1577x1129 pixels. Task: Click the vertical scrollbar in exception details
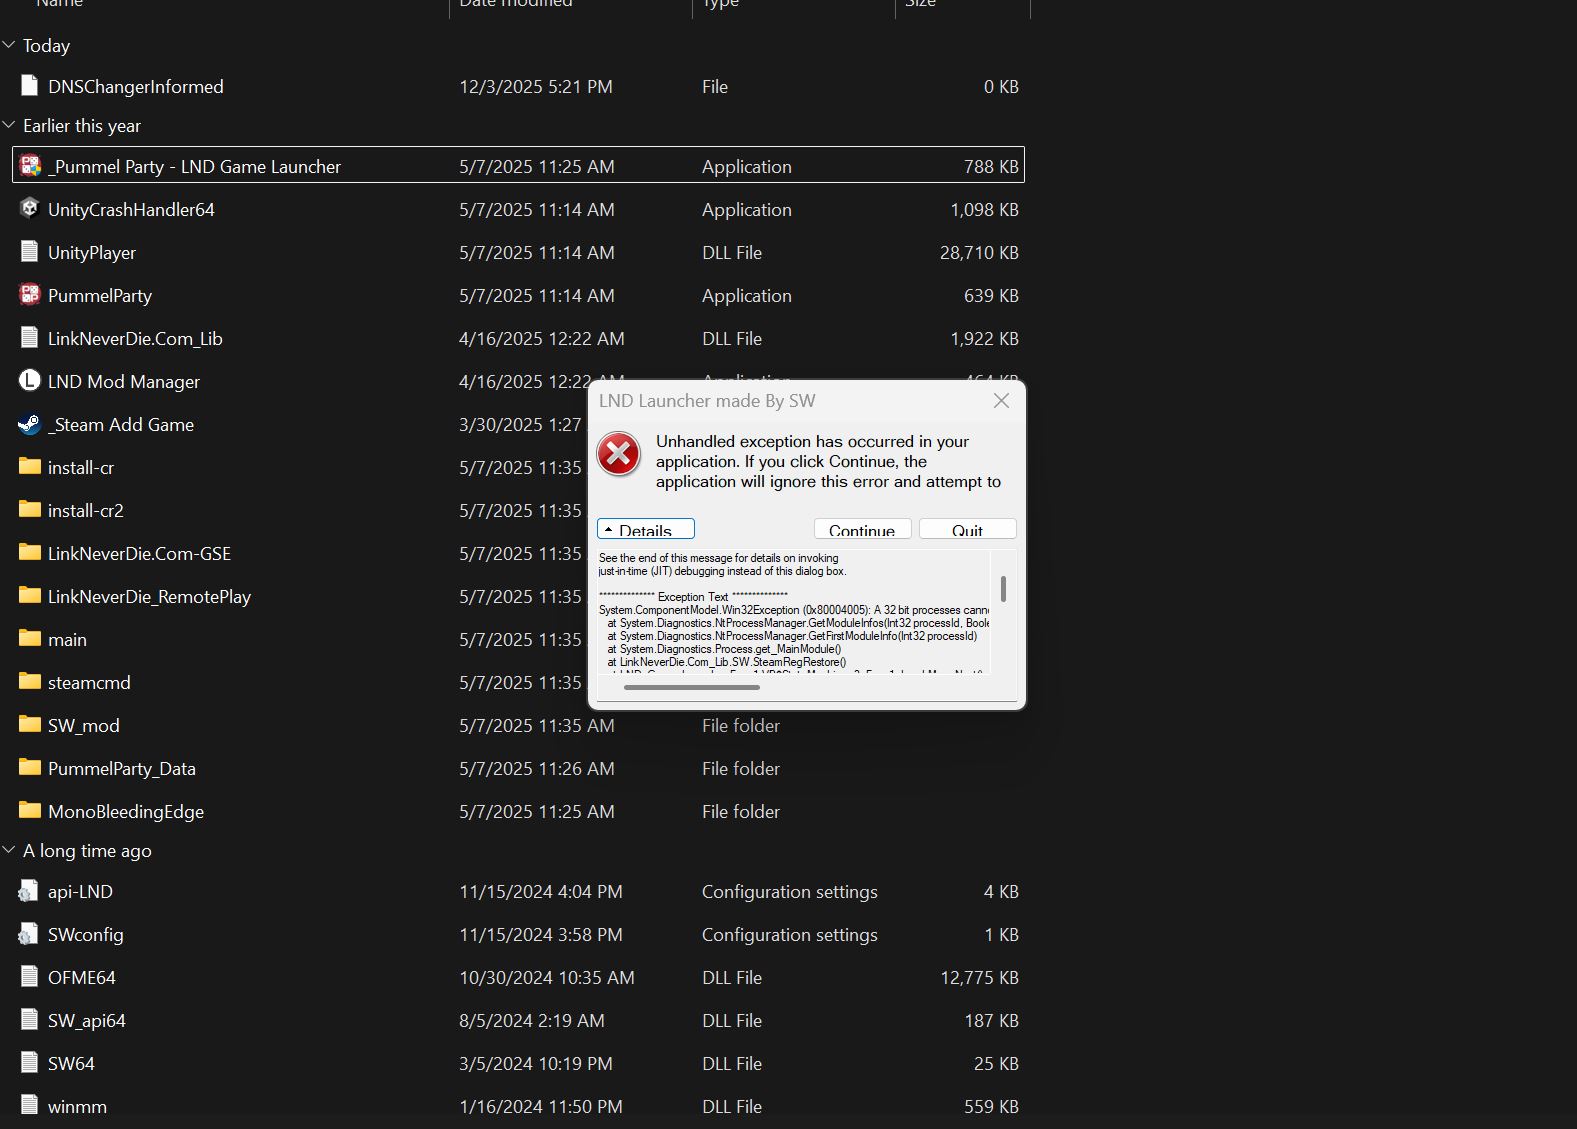point(1003,589)
